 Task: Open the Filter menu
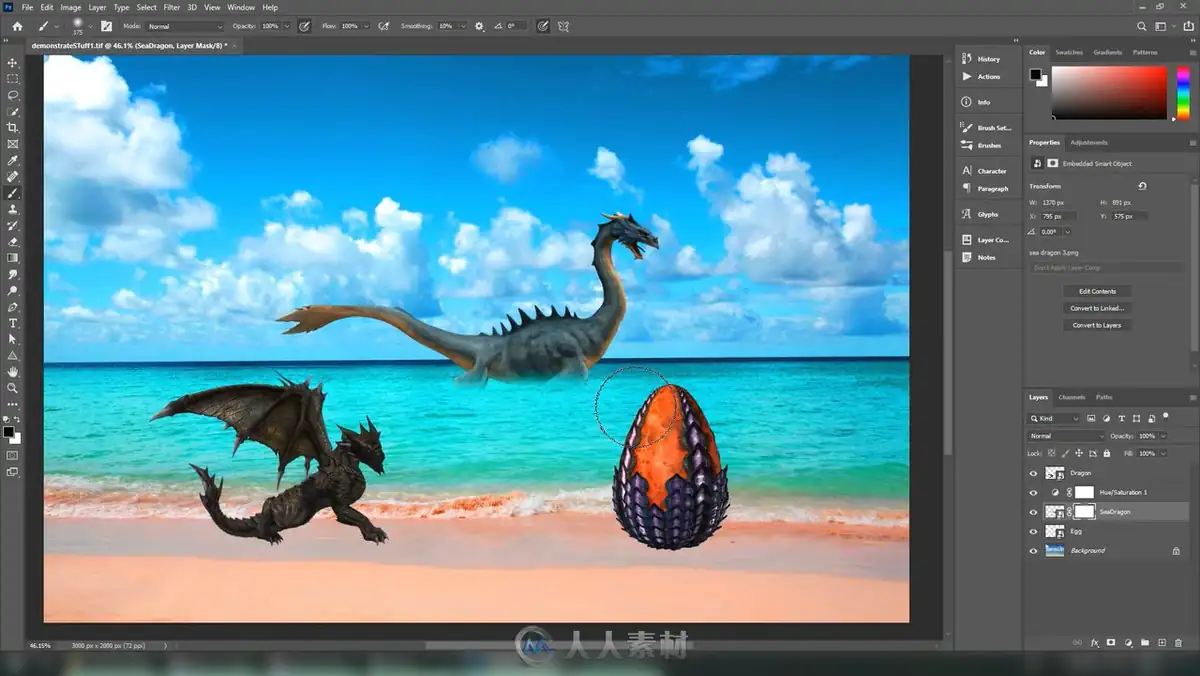[x=172, y=7]
